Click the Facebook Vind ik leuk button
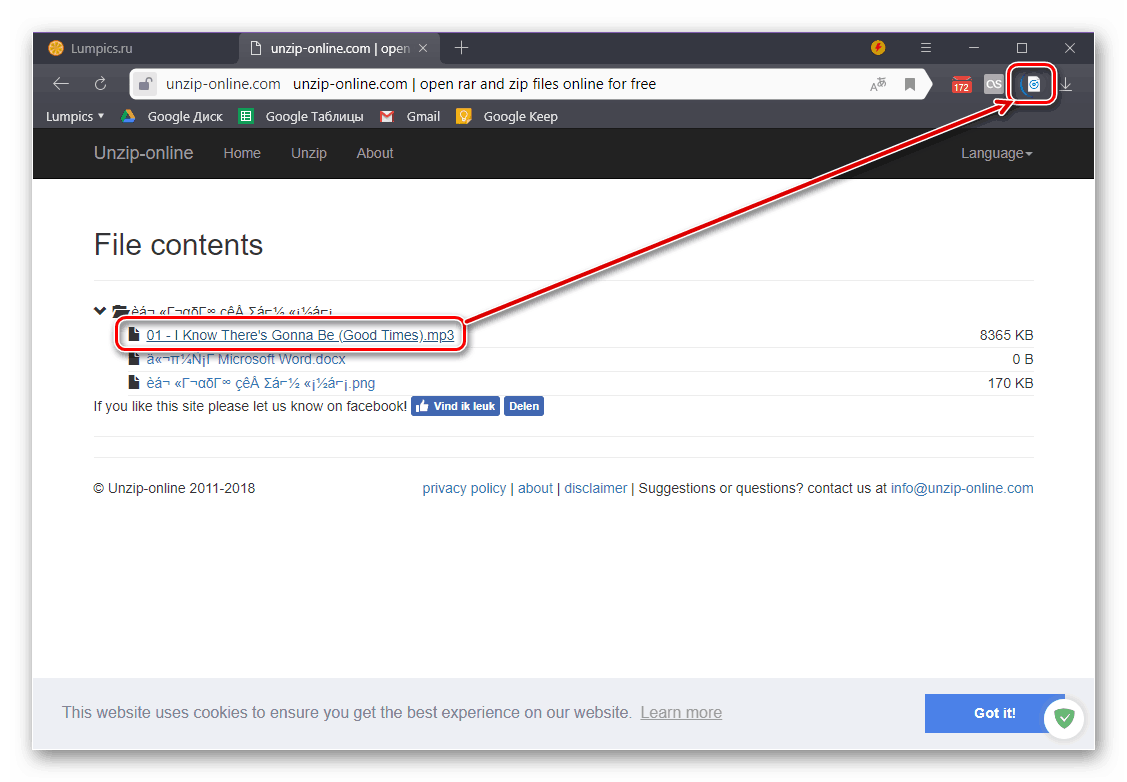 pos(456,406)
